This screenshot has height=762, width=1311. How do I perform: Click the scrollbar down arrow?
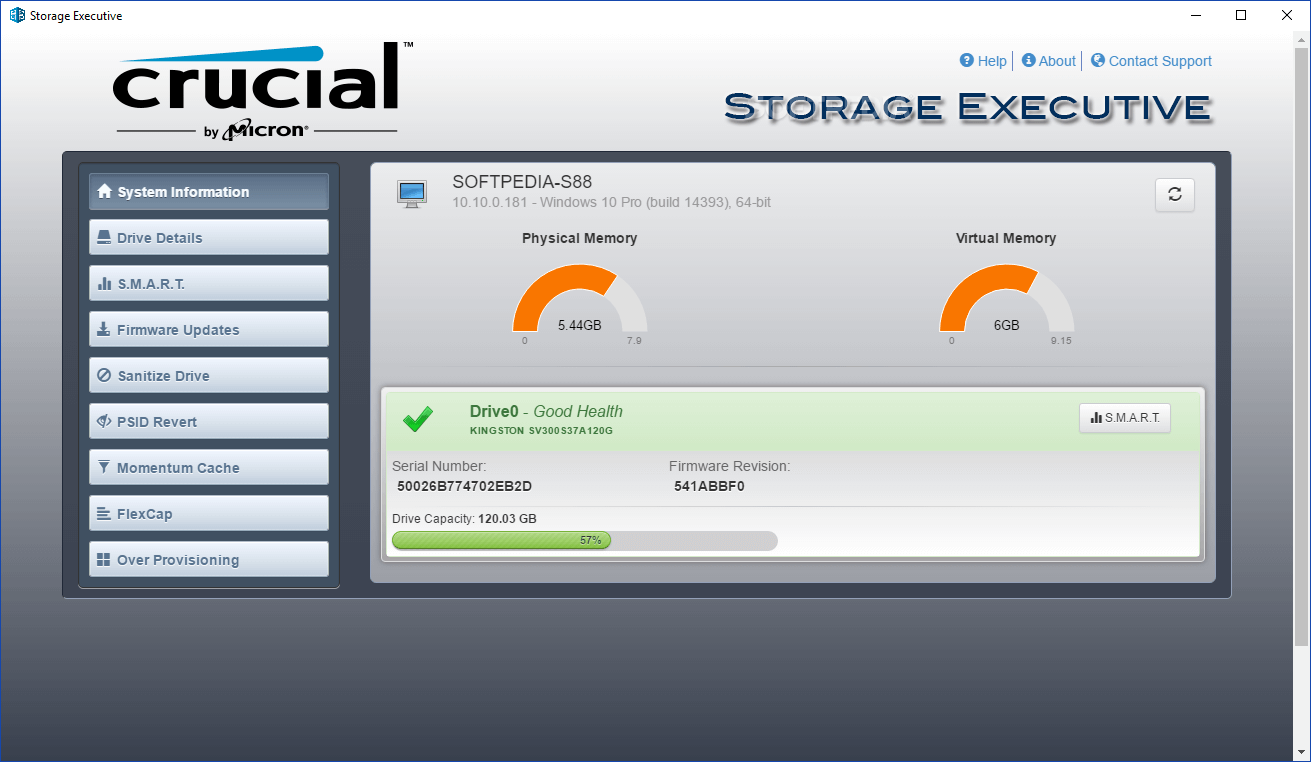click(x=1301, y=752)
